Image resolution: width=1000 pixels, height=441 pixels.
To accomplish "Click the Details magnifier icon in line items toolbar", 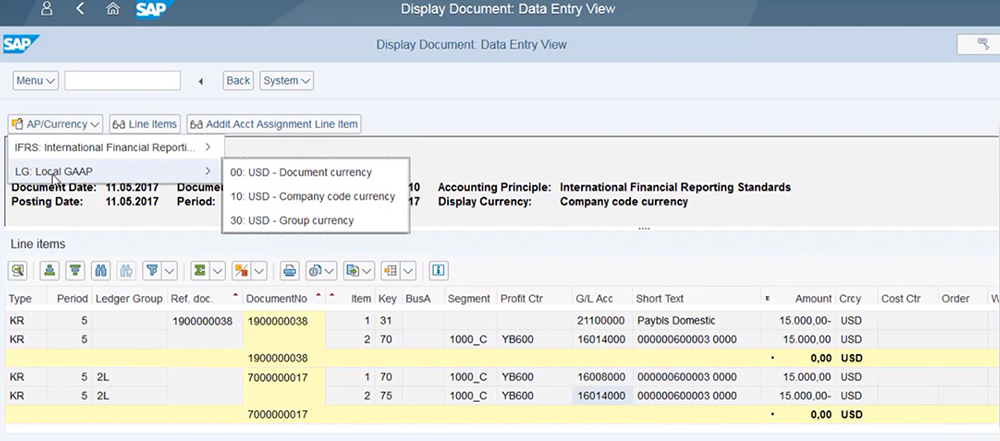I will point(18,270).
